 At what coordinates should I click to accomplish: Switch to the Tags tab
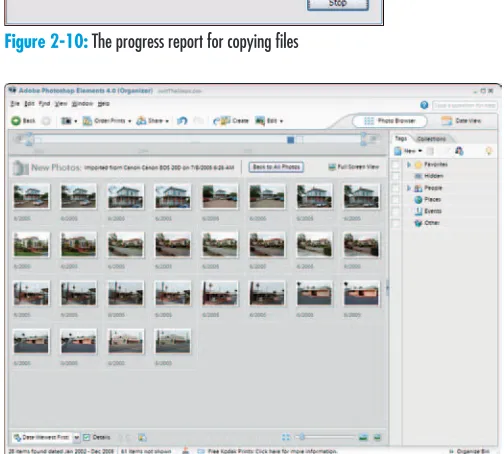pos(401,138)
